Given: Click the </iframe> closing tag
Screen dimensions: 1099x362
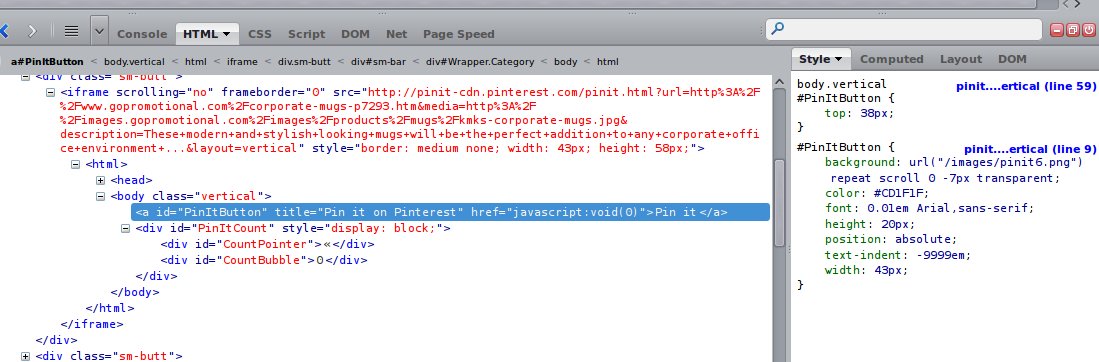Looking at the screenshot, I should click(92, 324).
